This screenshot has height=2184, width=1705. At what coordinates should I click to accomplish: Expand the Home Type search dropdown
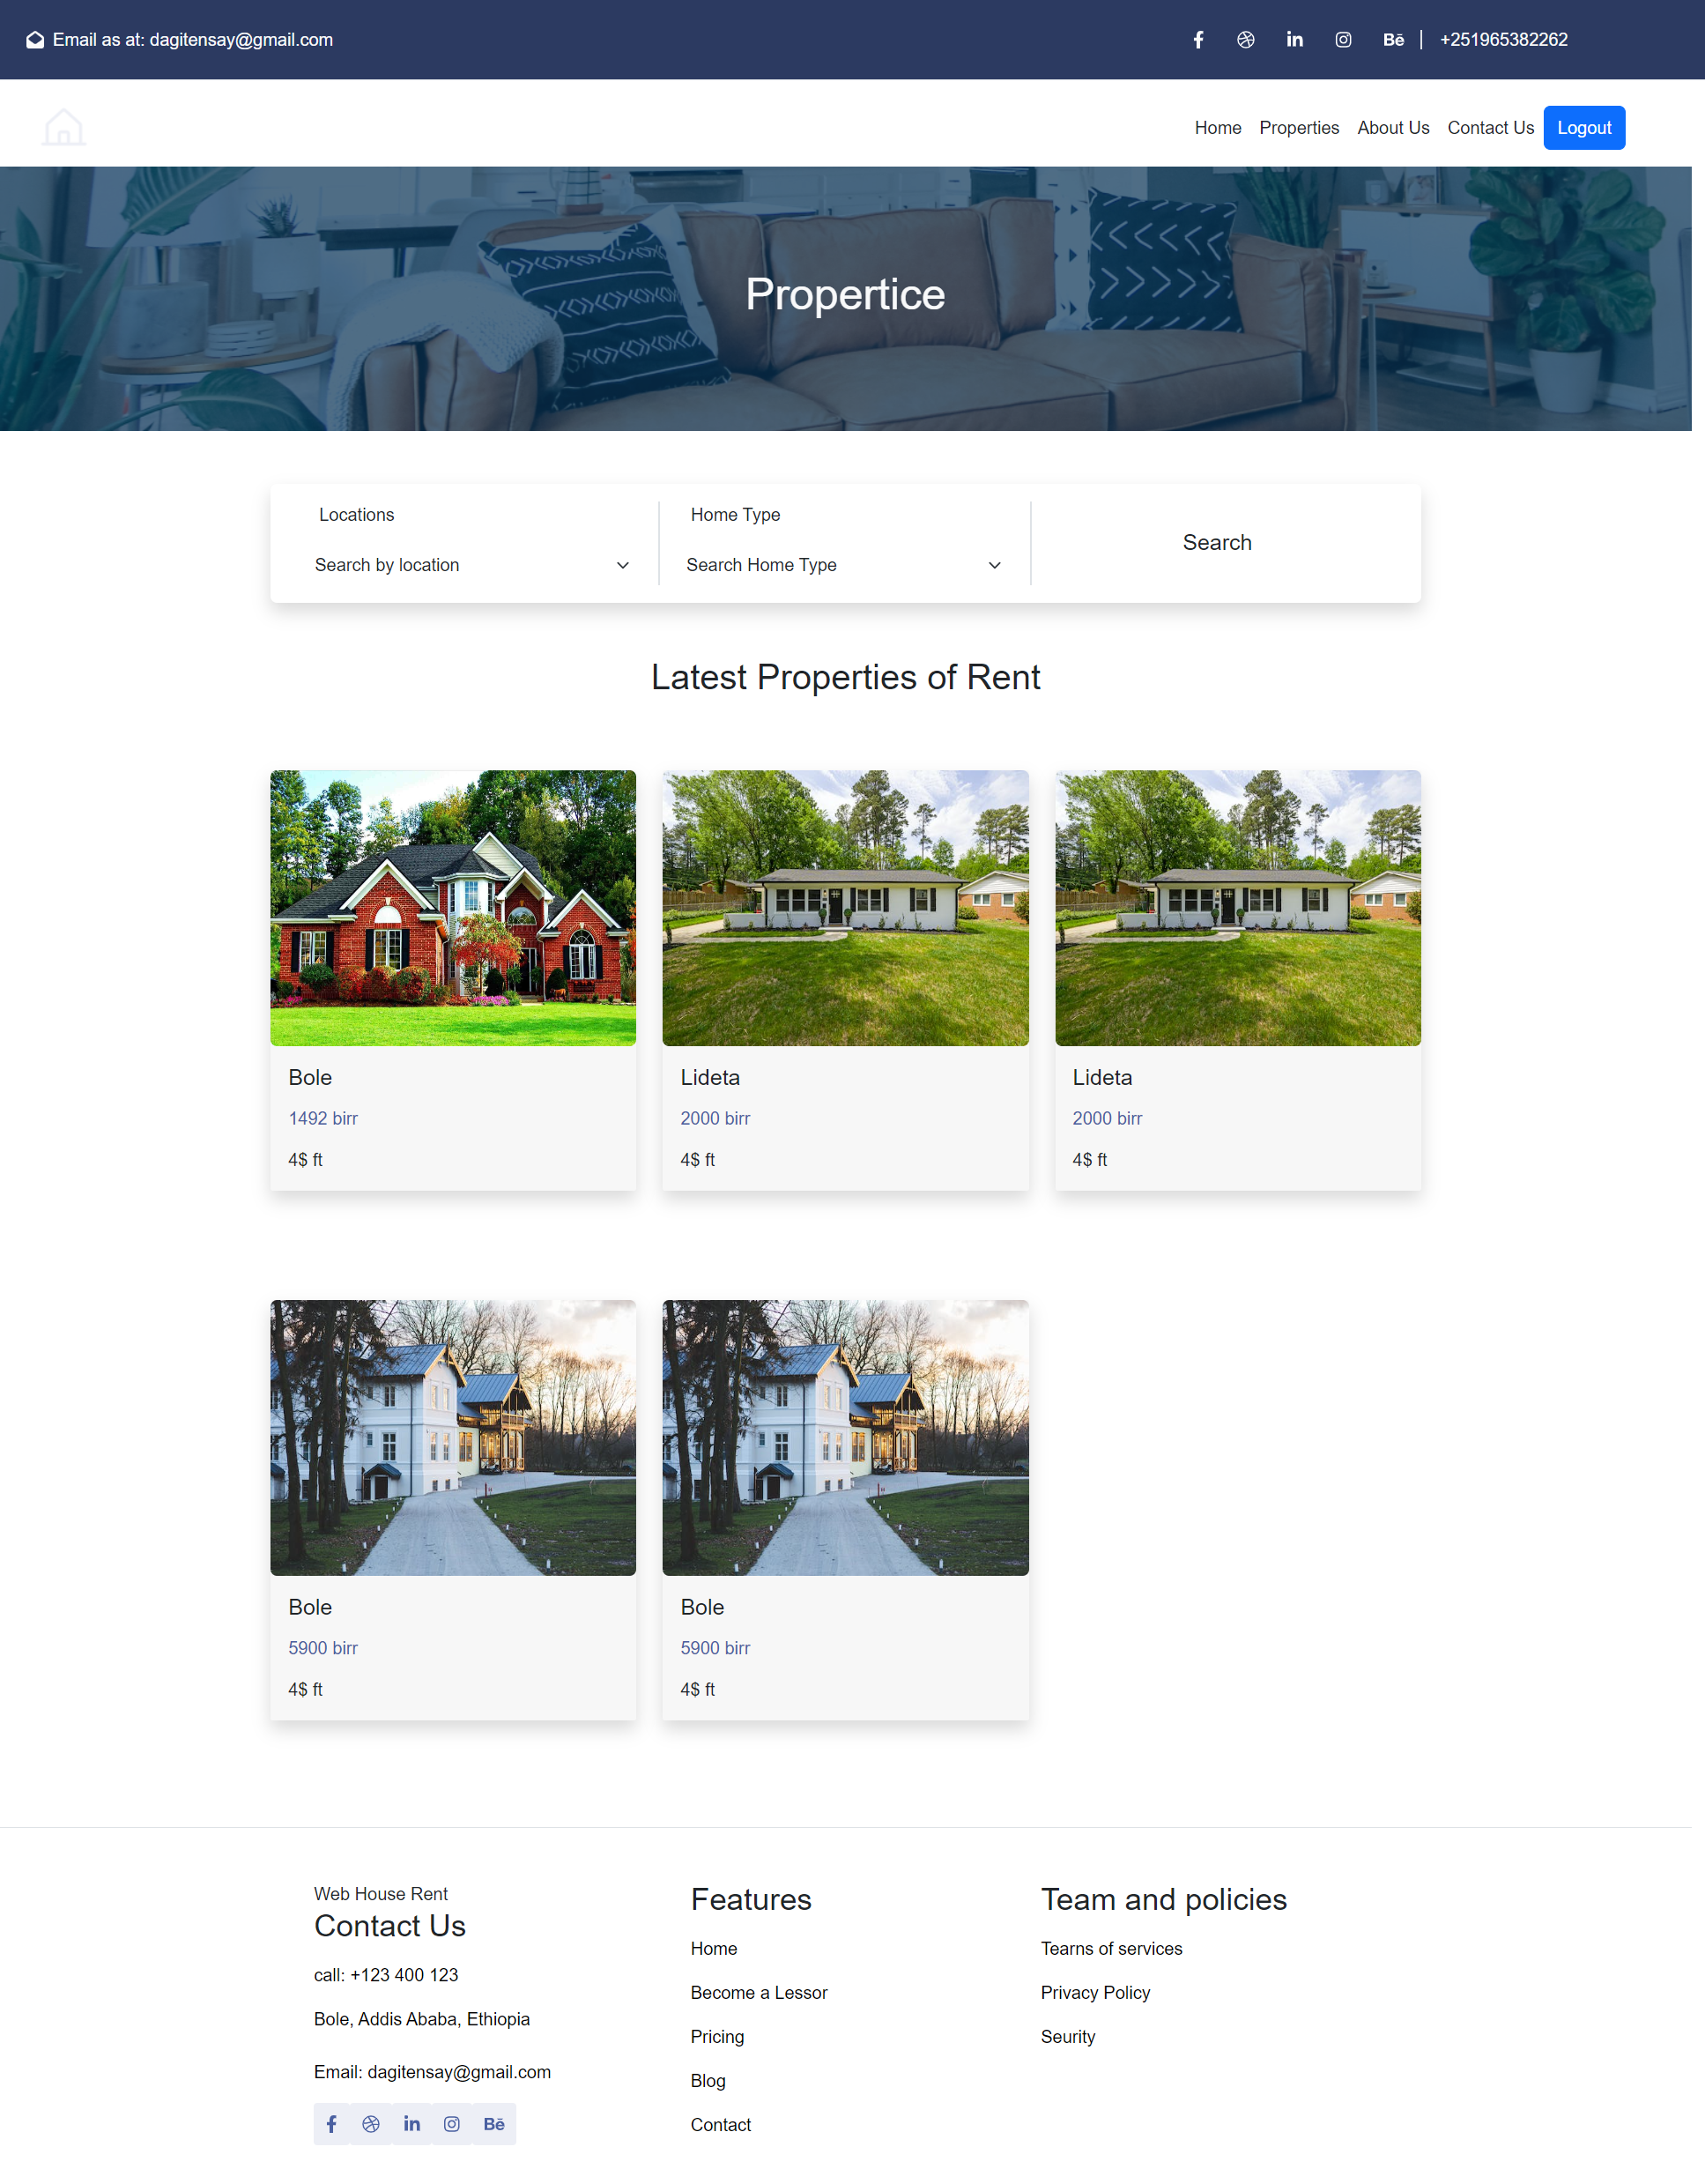pos(843,566)
